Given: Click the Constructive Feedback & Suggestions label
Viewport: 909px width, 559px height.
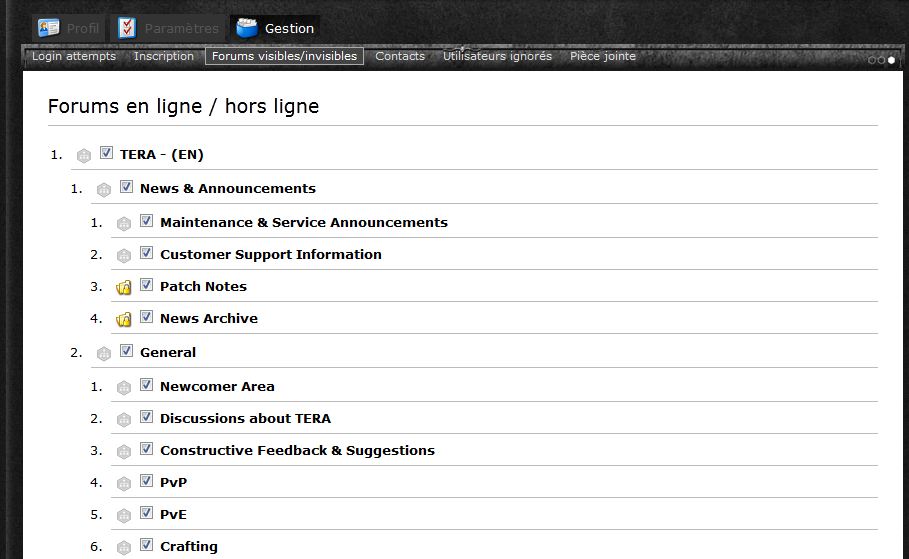Looking at the screenshot, I should tap(297, 450).
